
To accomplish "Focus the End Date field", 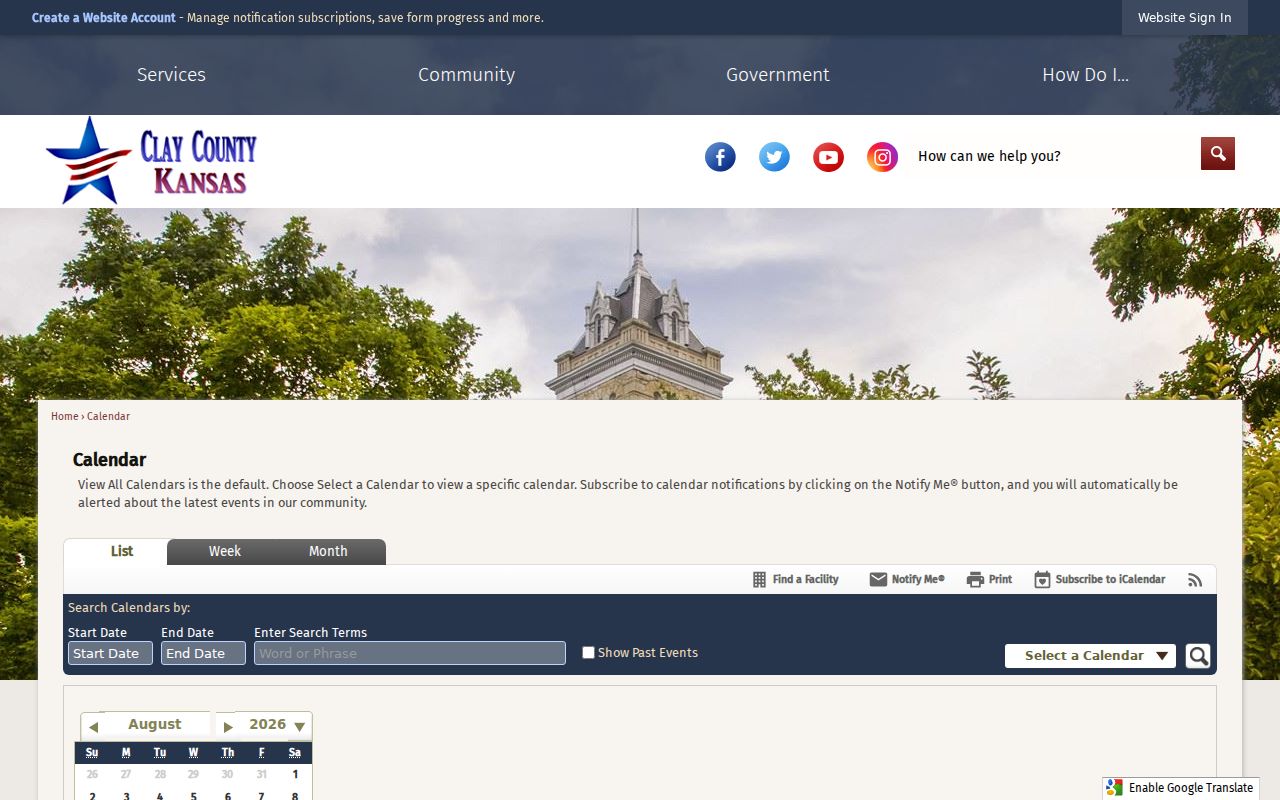I will tap(203, 653).
